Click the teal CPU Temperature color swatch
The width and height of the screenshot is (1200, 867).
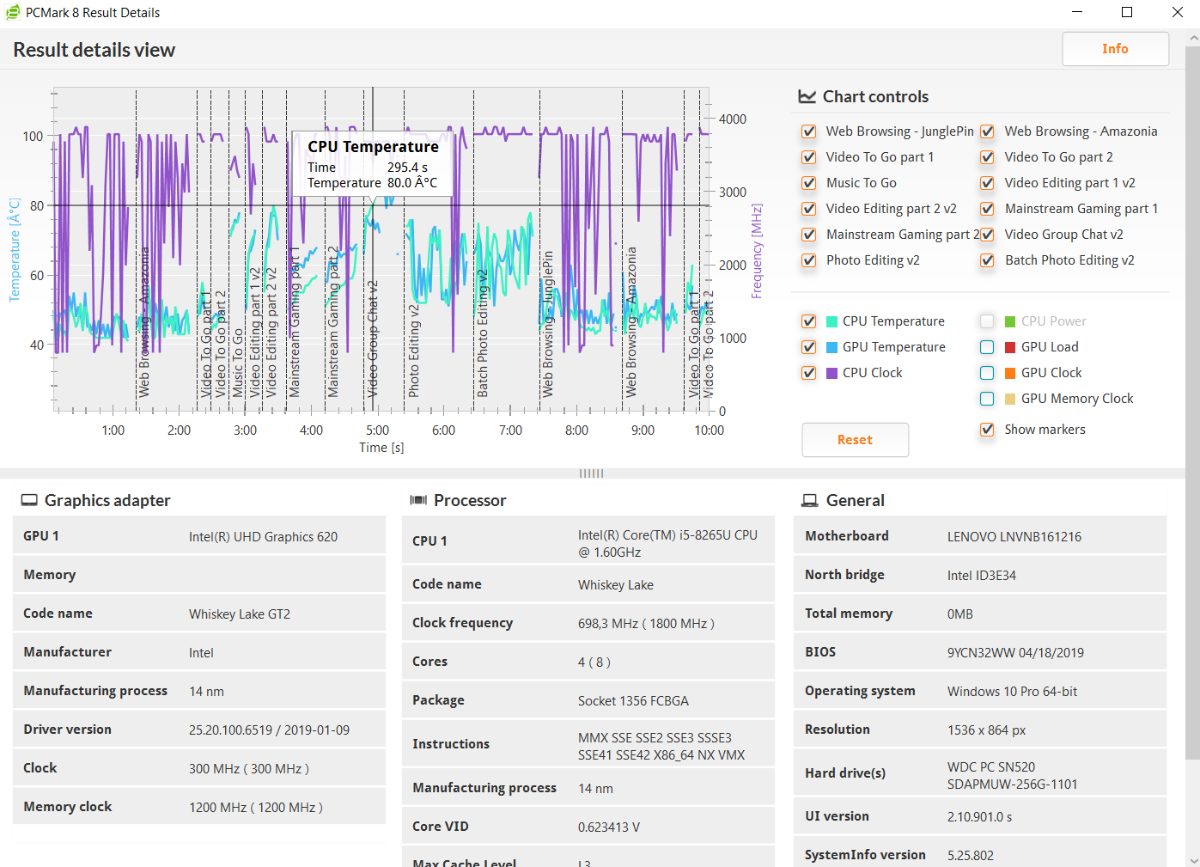831,322
